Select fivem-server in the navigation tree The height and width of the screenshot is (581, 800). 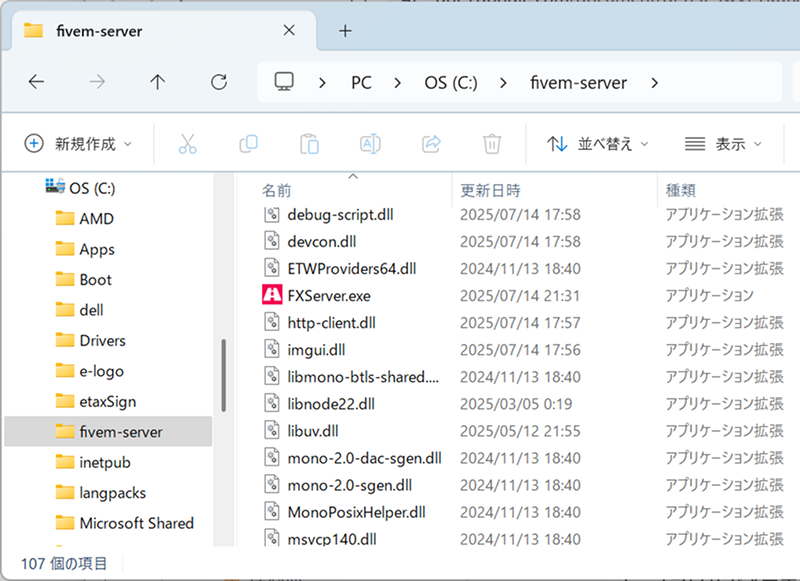(108, 432)
